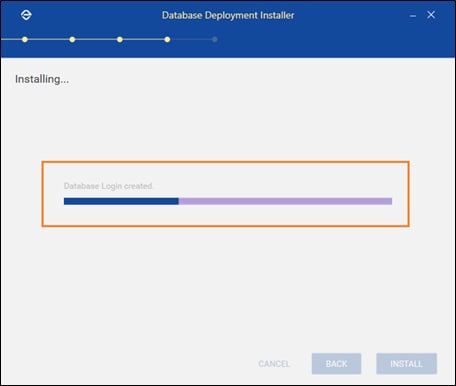Close the installer with the X icon
The width and height of the screenshot is (456, 386).
[431, 15]
